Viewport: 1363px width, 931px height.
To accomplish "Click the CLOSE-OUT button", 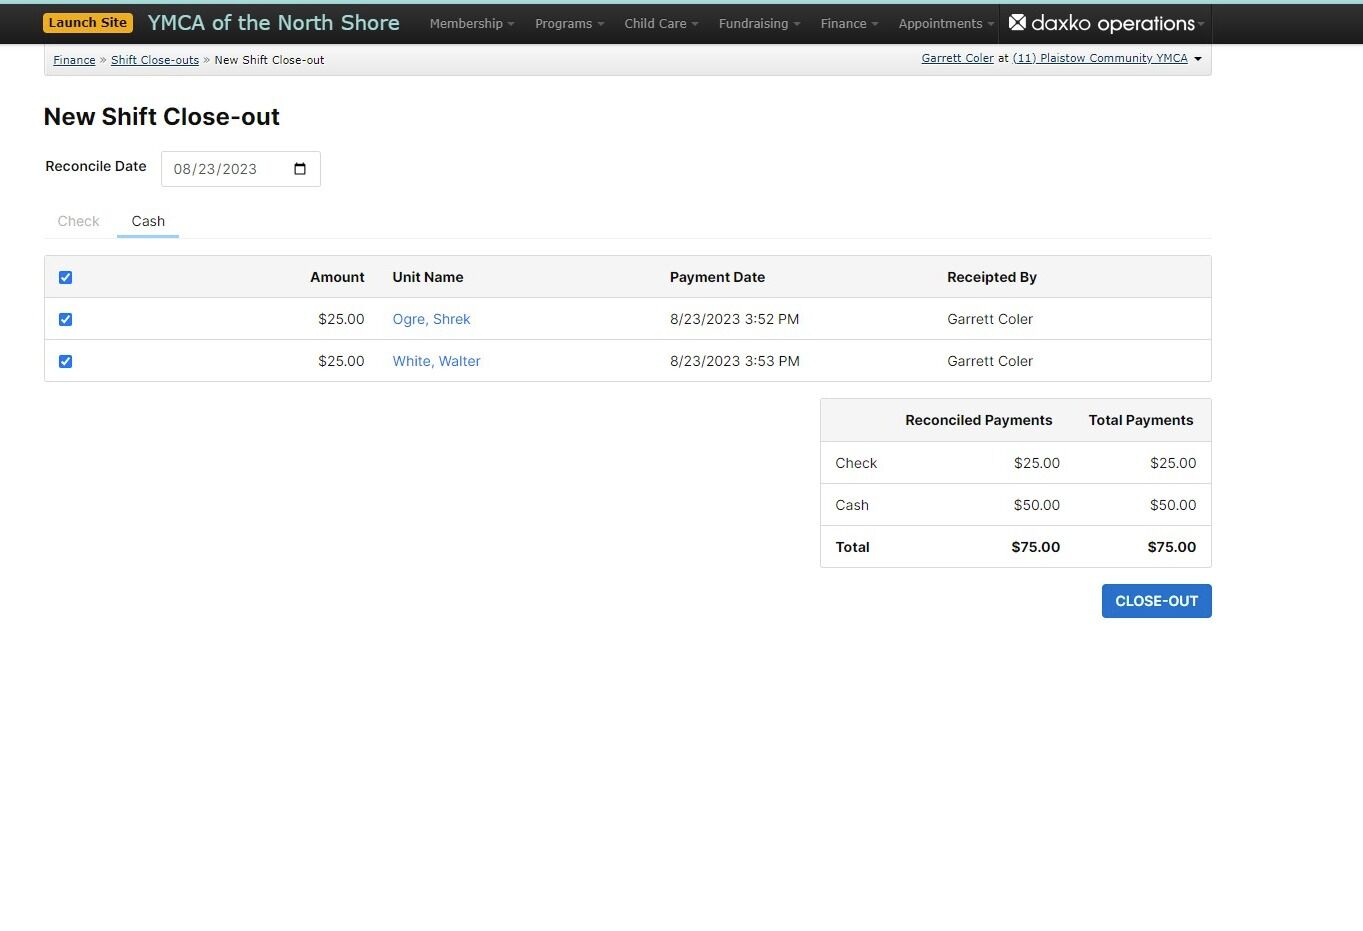I will (x=1157, y=601).
